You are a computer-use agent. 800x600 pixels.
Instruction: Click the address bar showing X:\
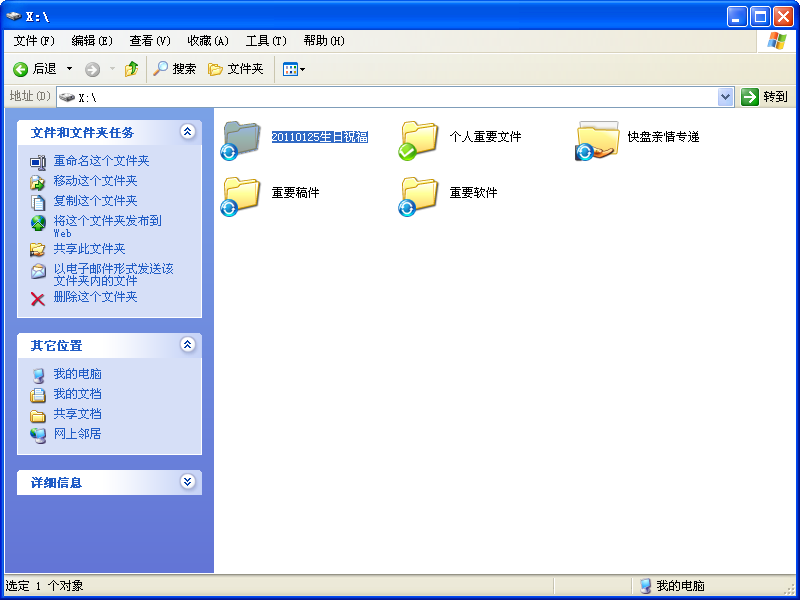pyautogui.click(x=387, y=97)
